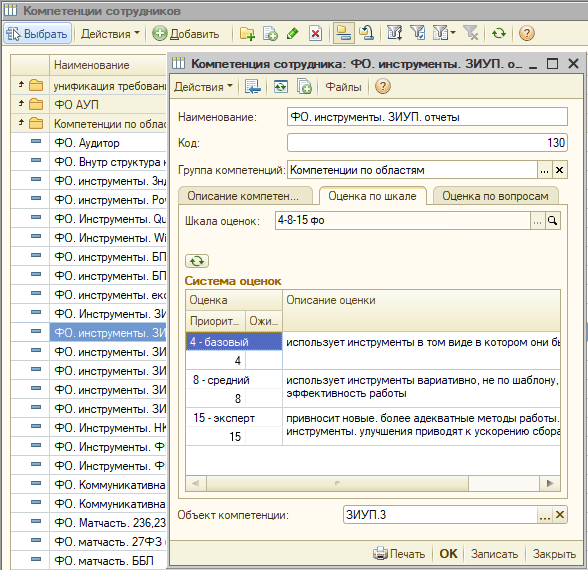The height and width of the screenshot is (570, 588).
Task: Toggle the hierarchical view toolbar icon
Action: pos(344,34)
